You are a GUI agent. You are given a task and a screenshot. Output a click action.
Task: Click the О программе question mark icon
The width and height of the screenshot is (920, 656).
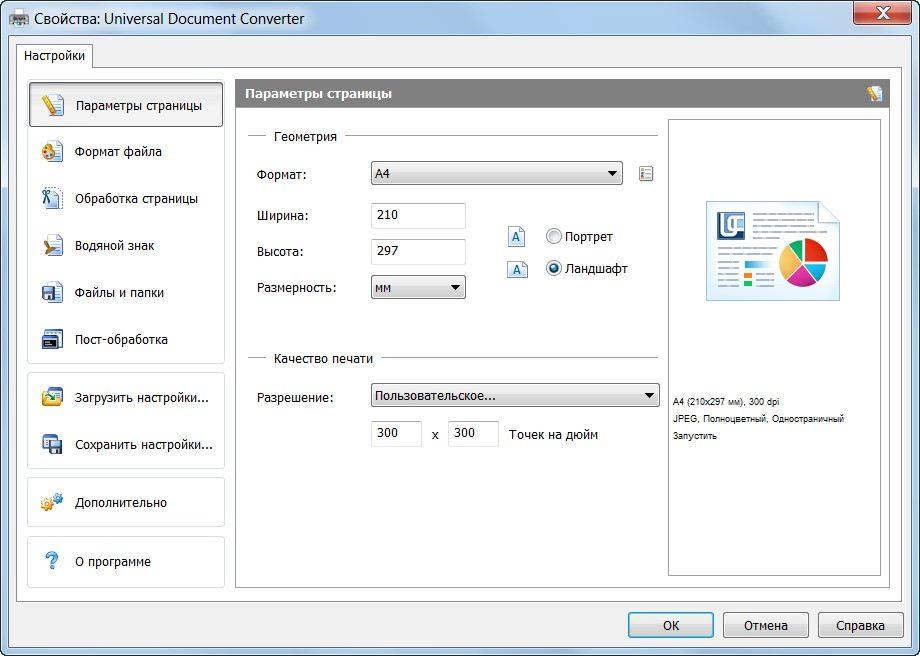point(52,561)
